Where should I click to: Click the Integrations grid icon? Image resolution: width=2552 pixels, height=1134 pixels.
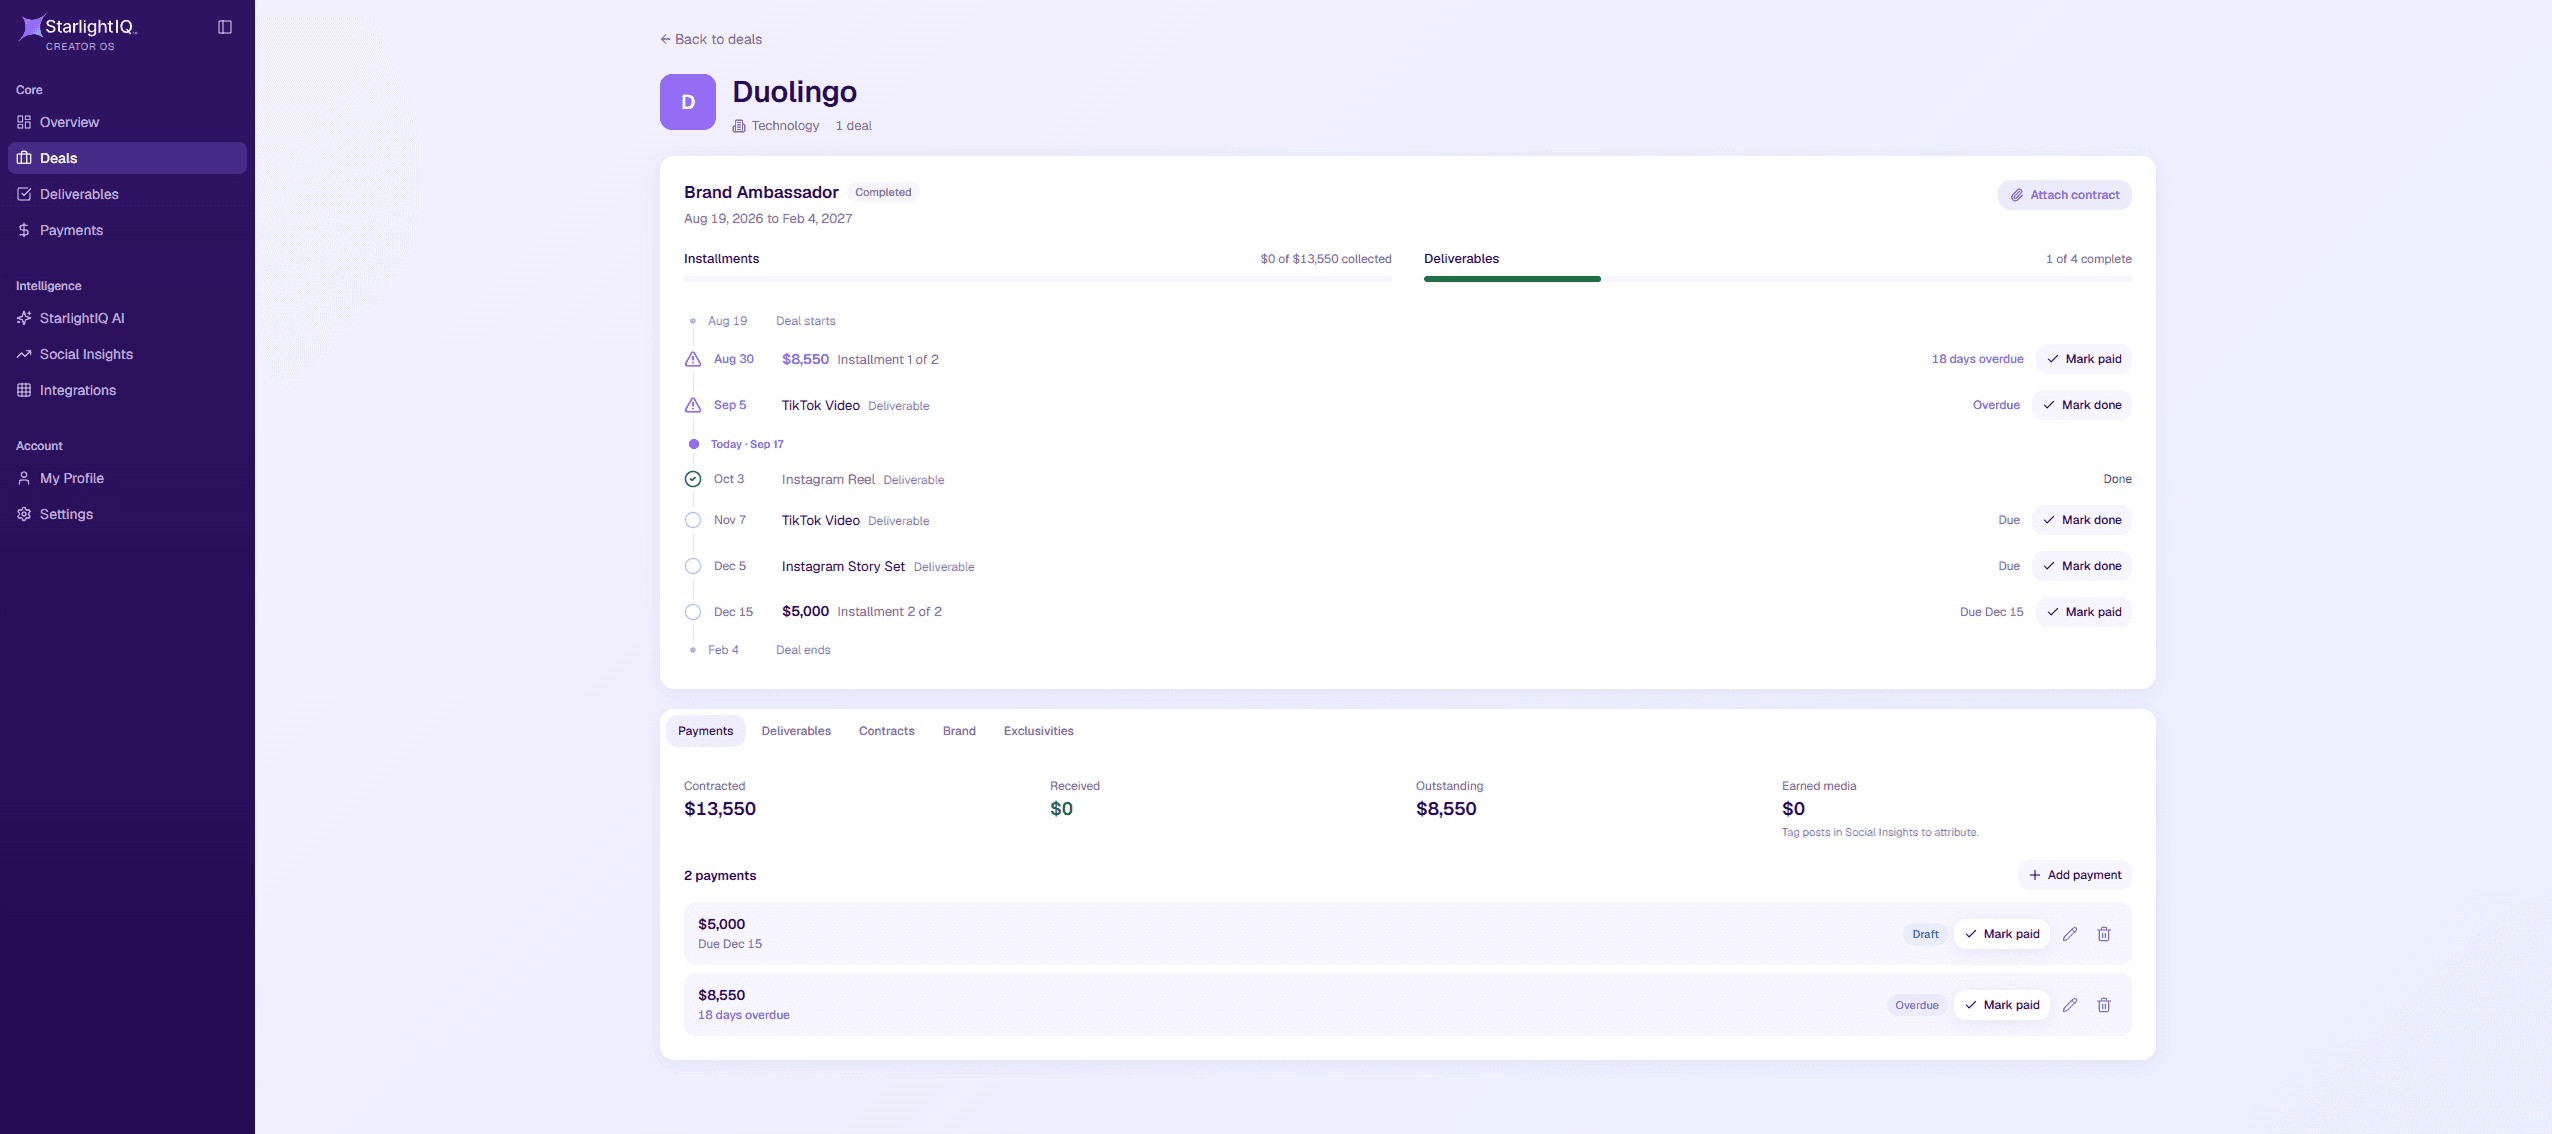24,390
